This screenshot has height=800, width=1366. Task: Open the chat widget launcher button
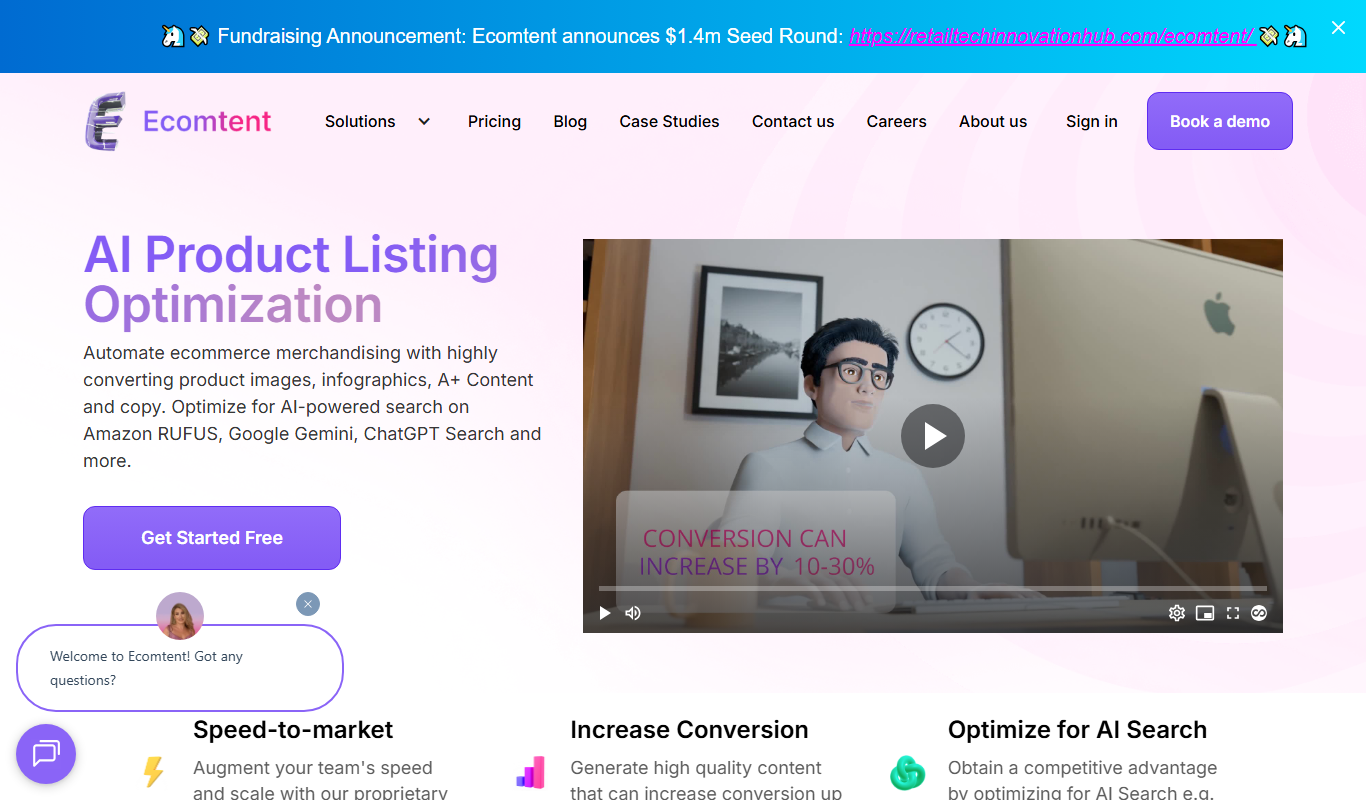click(x=46, y=754)
